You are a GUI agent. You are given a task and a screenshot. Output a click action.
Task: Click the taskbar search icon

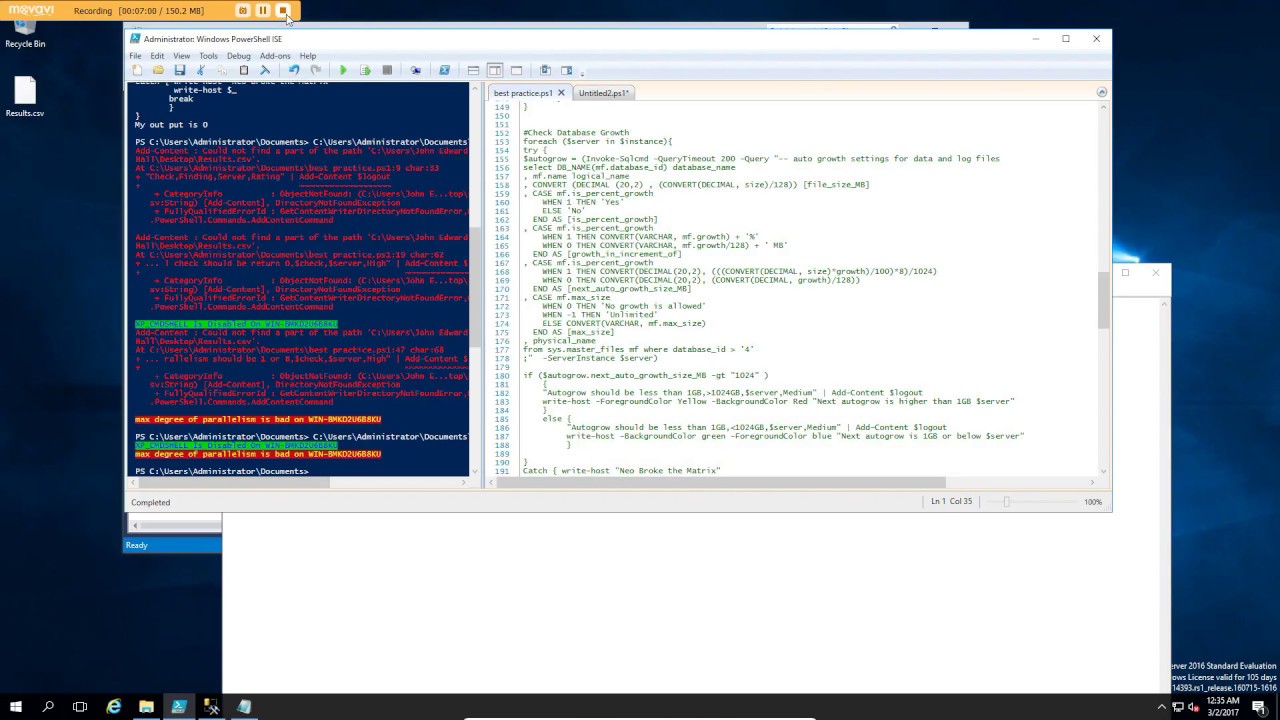pos(48,707)
